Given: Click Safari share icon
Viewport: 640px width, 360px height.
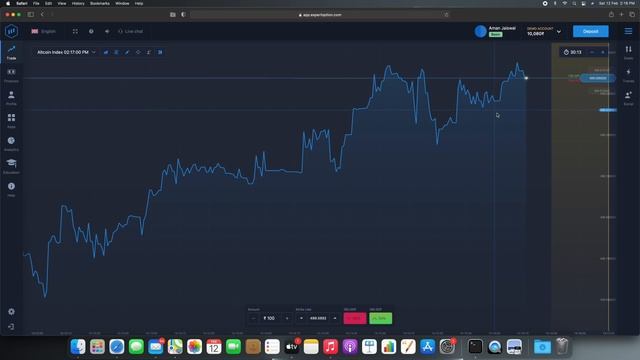Looking at the screenshot, I should pyautogui.click(x=611, y=14).
